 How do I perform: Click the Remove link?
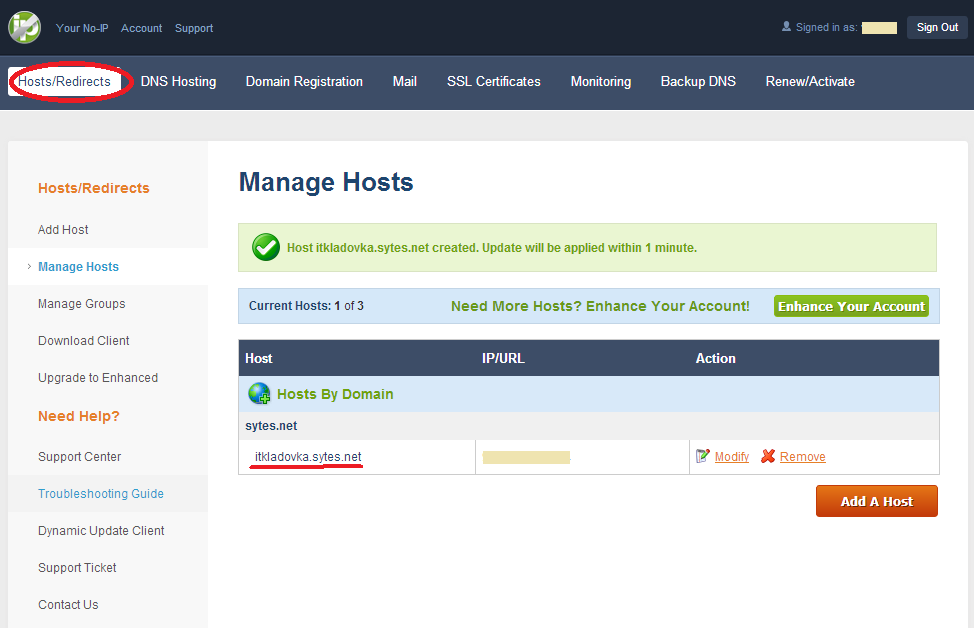pos(803,457)
